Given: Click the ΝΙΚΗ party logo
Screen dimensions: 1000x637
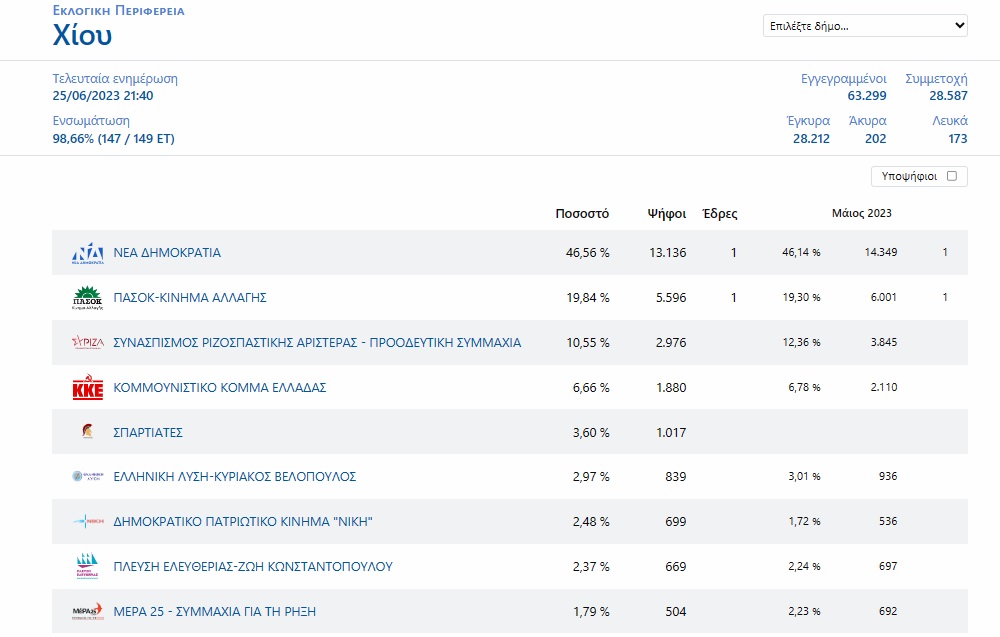Looking at the screenshot, I should pyautogui.click(x=87, y=522).
